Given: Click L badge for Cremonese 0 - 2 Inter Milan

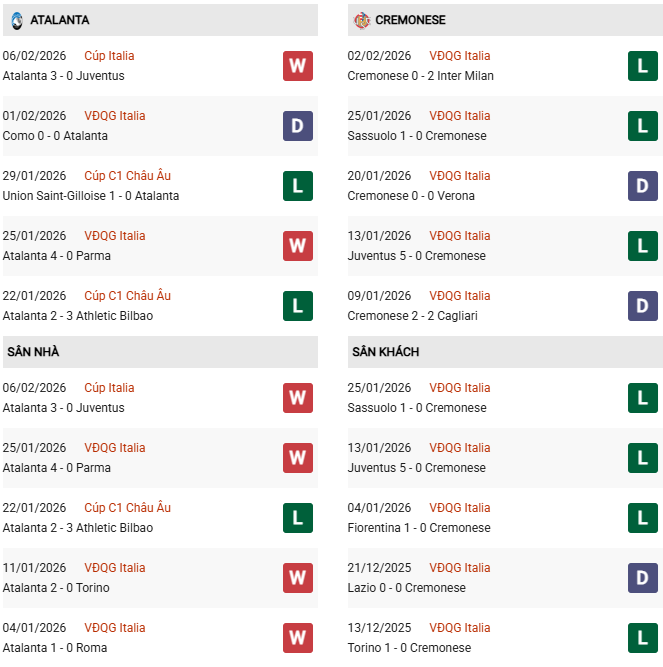Looking at the screenshot, I should point(642,66).
